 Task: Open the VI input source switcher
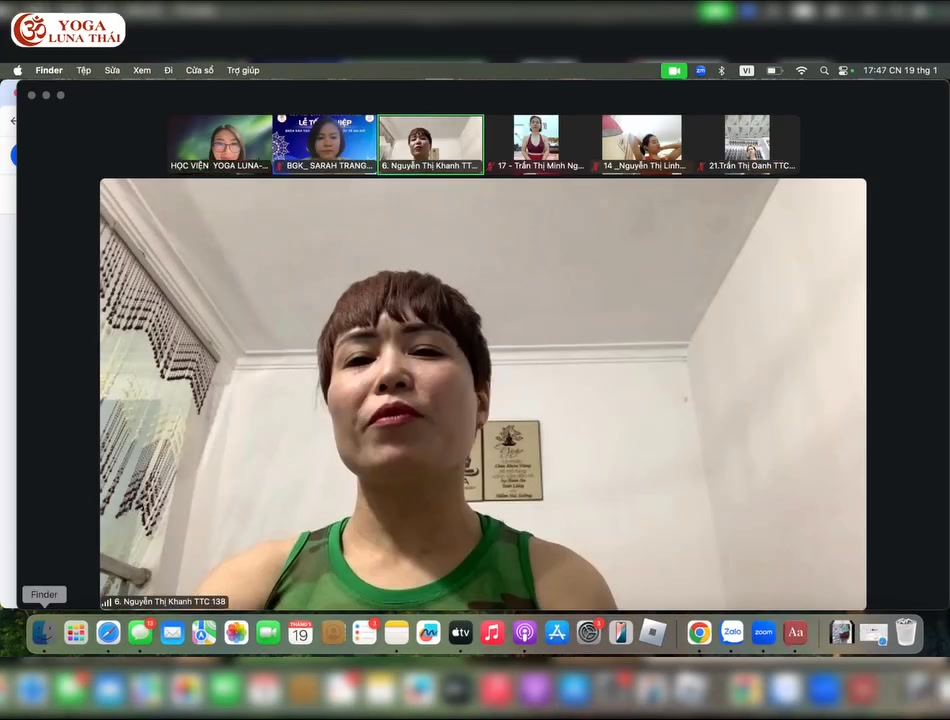[747, 71]
